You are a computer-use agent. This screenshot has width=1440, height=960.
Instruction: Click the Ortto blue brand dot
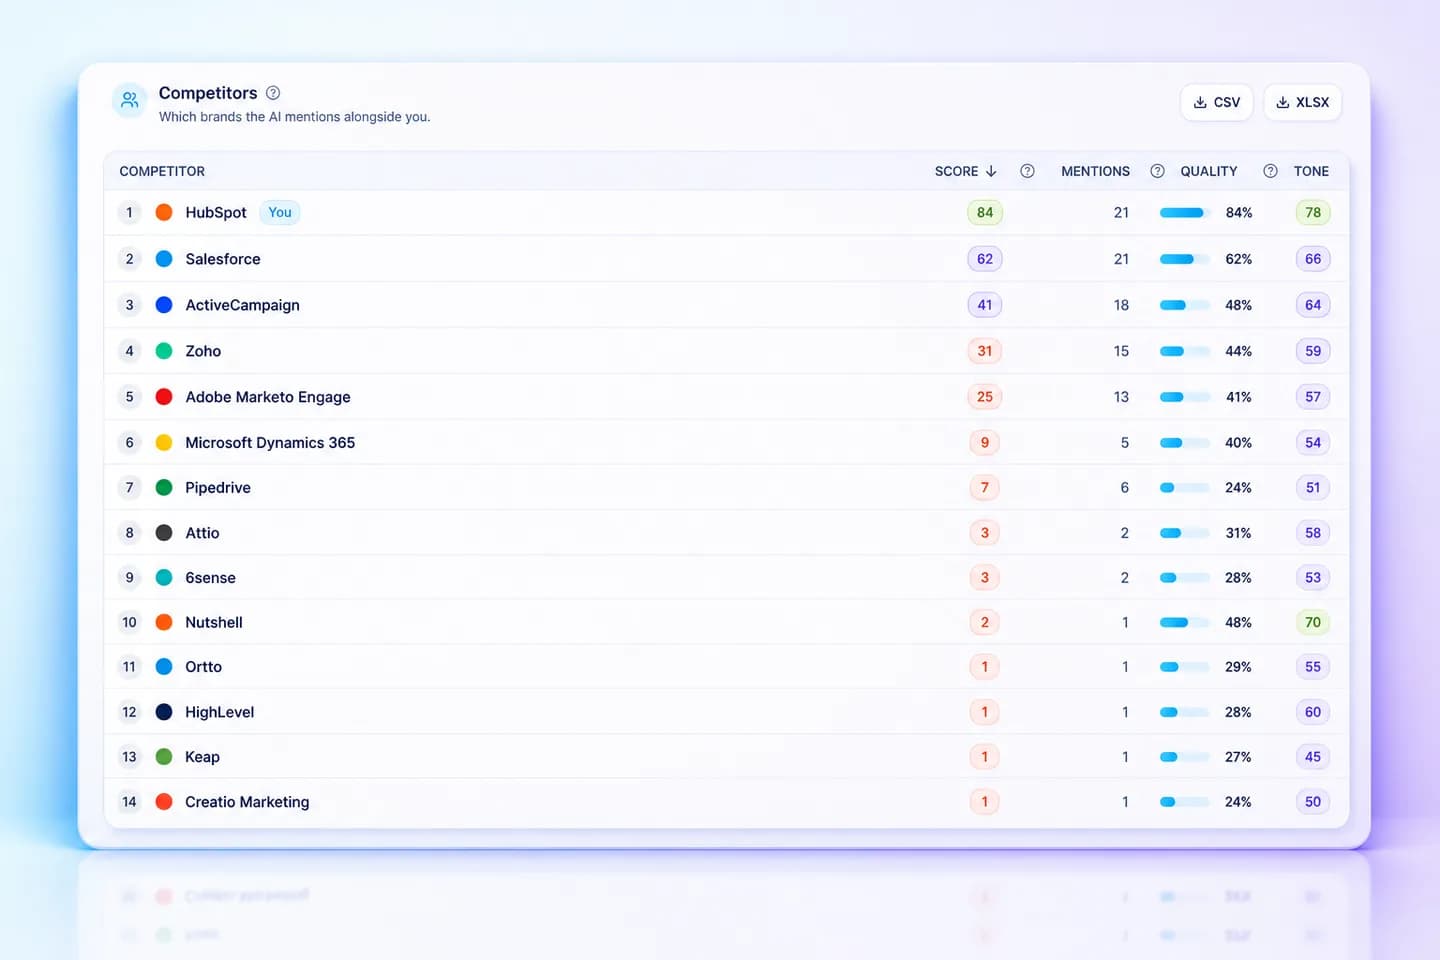point(164,667)
